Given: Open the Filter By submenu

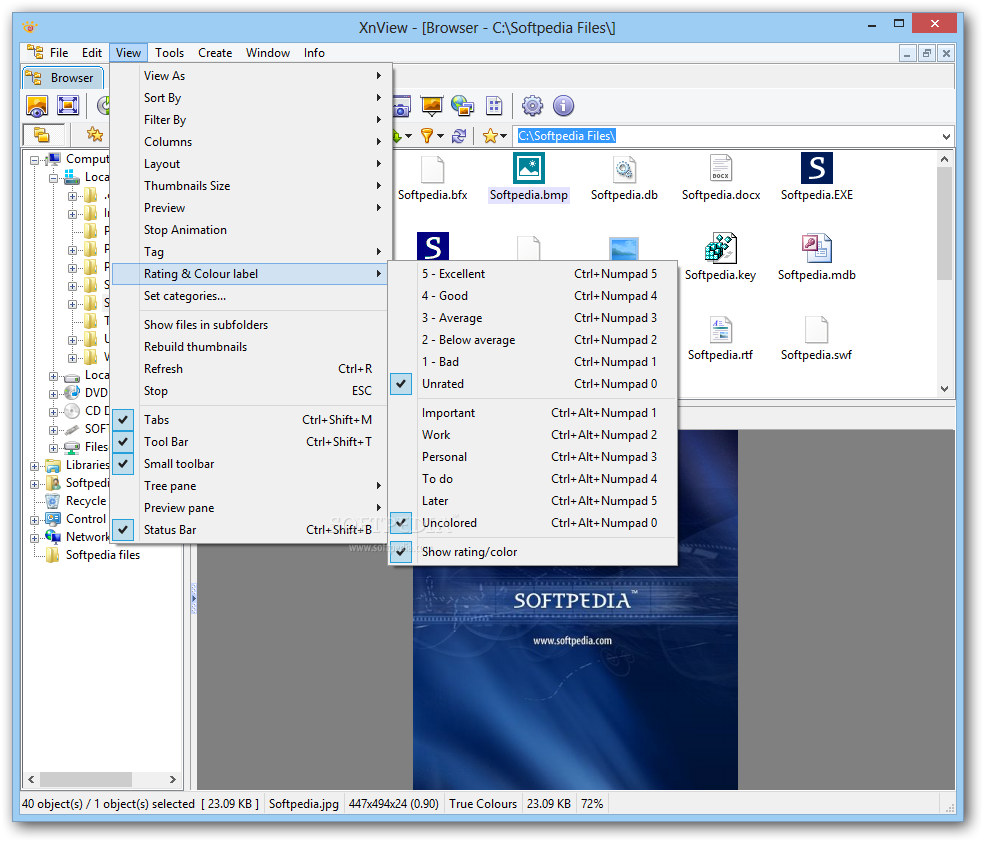Looking at the screenshot, I should click(x=250, y=120).
